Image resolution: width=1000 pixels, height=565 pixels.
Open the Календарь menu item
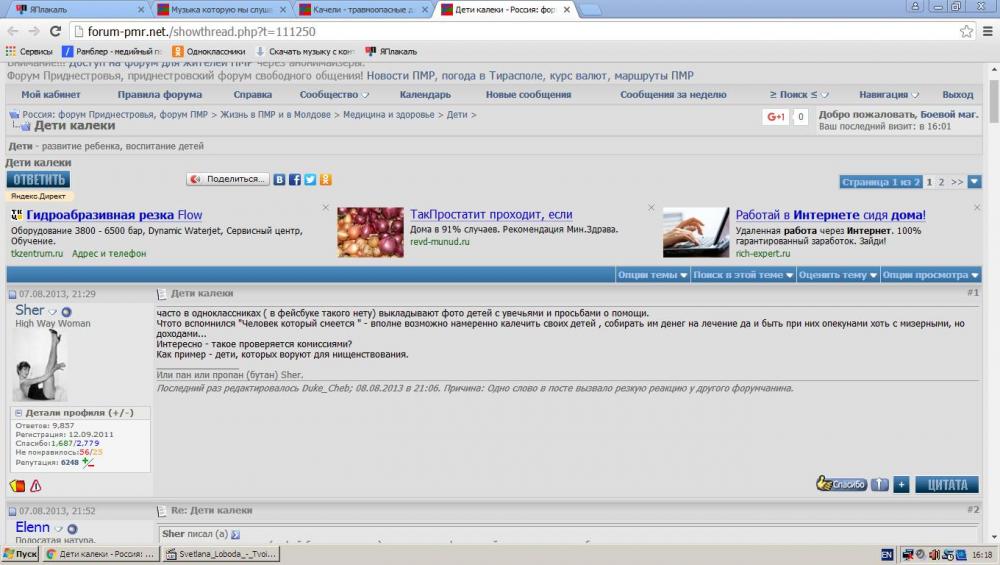coord(425,95)
